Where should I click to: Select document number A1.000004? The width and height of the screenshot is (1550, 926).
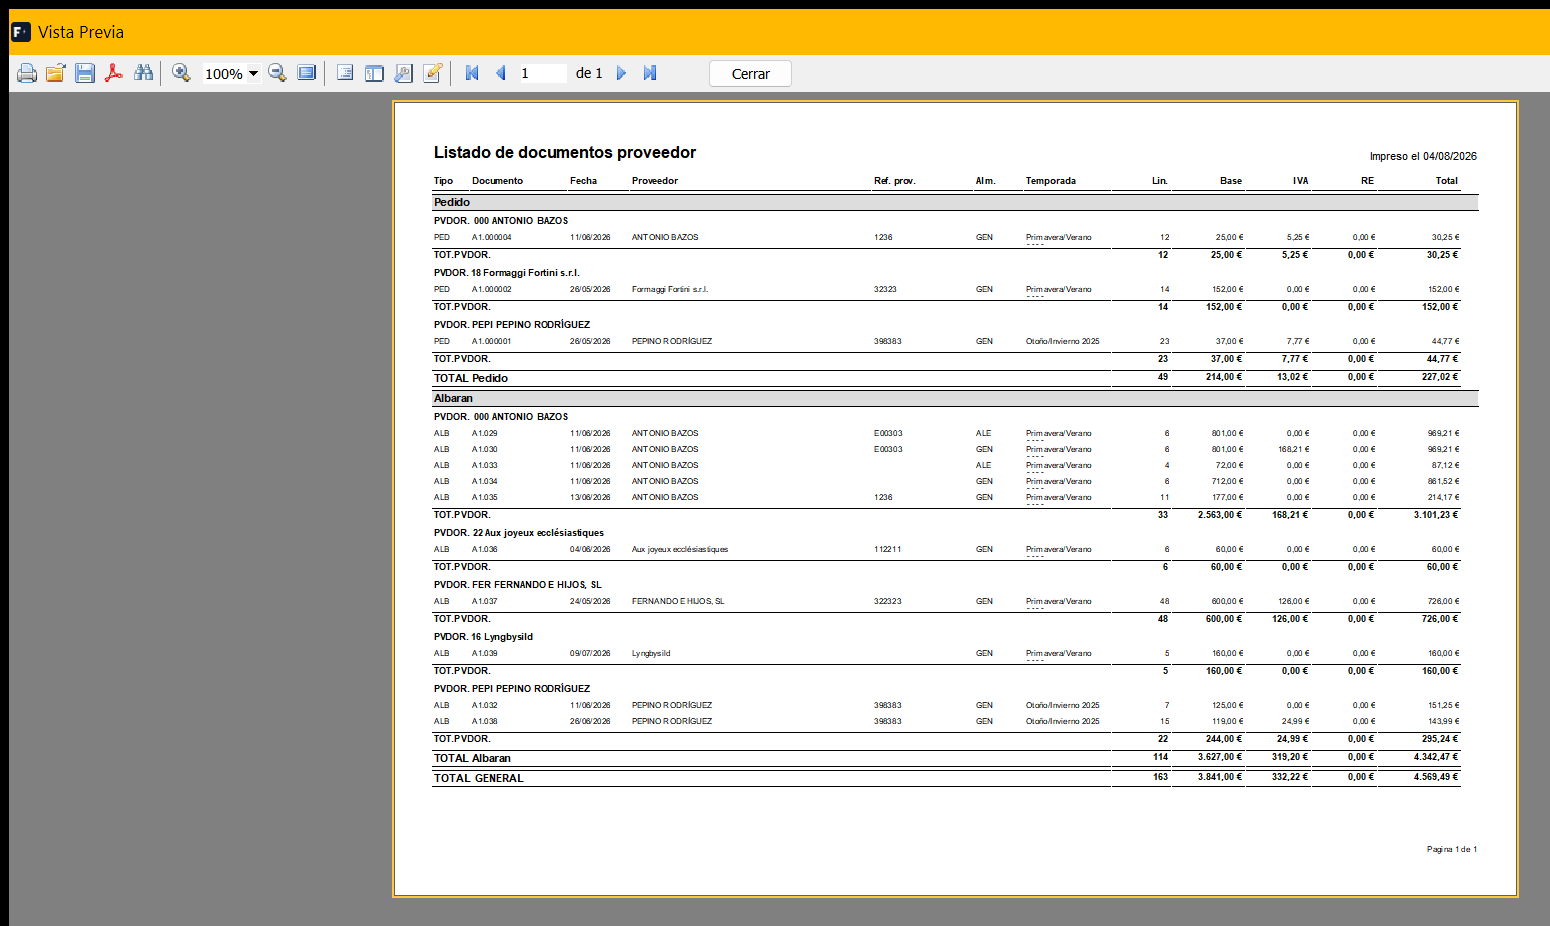(492, 237)
